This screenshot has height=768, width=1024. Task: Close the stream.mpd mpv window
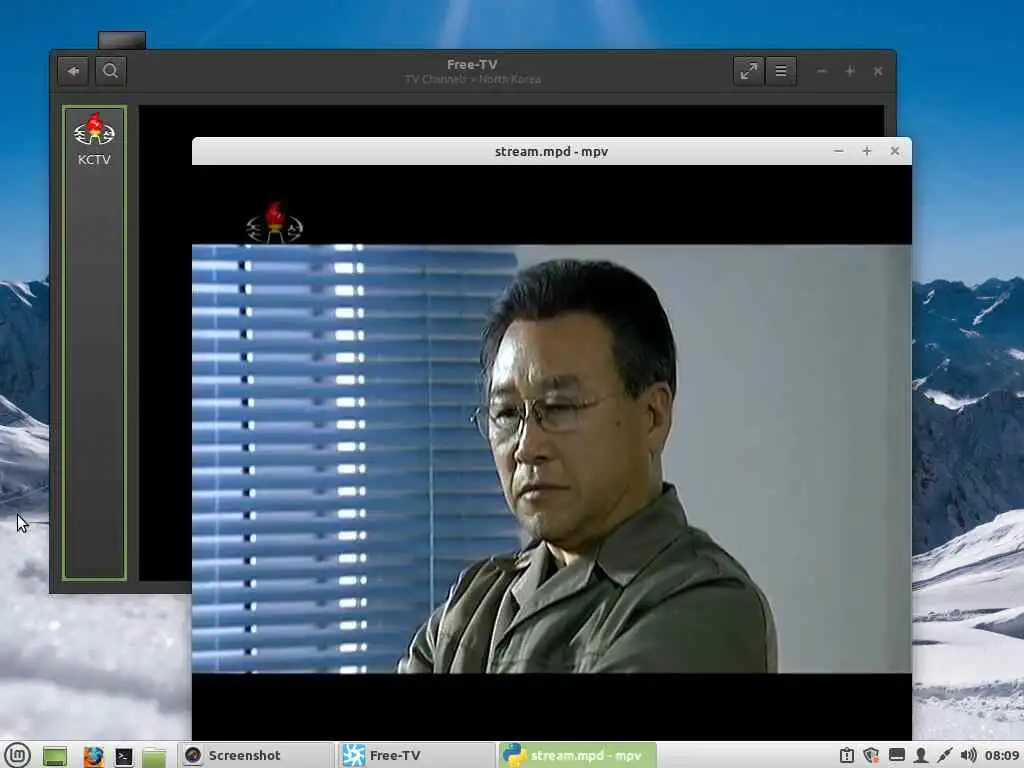click(895, 151)
